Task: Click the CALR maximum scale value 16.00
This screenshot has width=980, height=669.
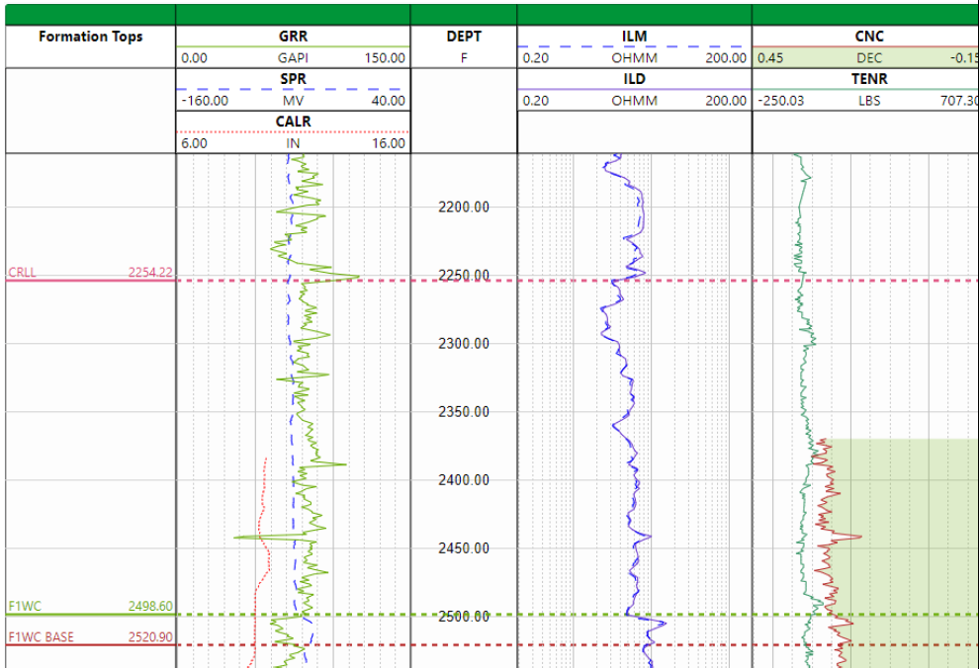Action: 388,144
